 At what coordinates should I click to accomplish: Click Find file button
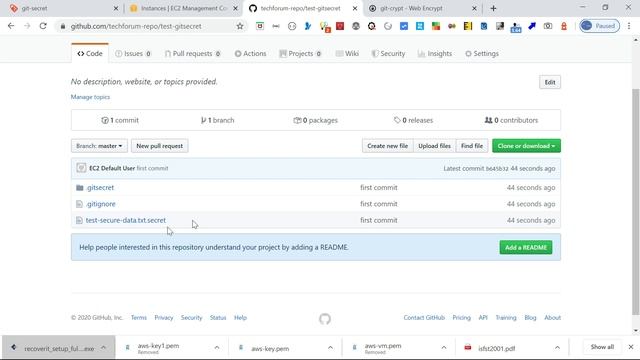click(x=472, y=146)
